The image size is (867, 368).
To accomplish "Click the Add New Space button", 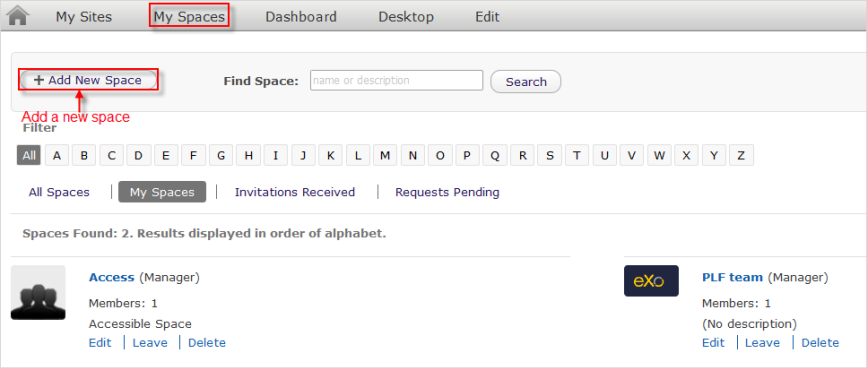I will pyautogui.click(x=89, y=81).
